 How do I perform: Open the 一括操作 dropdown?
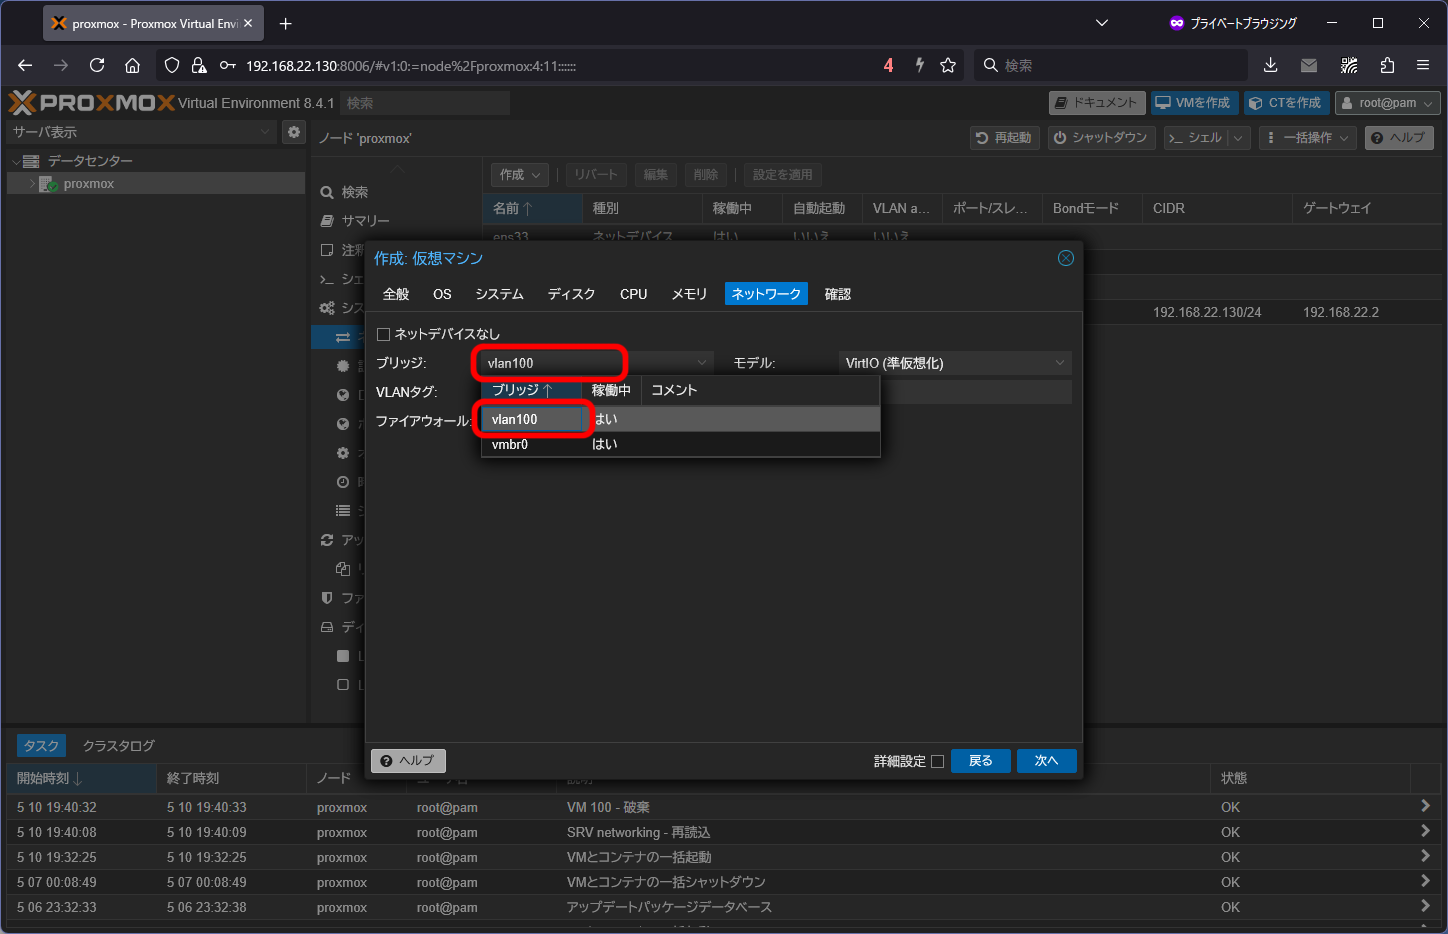[x=1308, y=138]
